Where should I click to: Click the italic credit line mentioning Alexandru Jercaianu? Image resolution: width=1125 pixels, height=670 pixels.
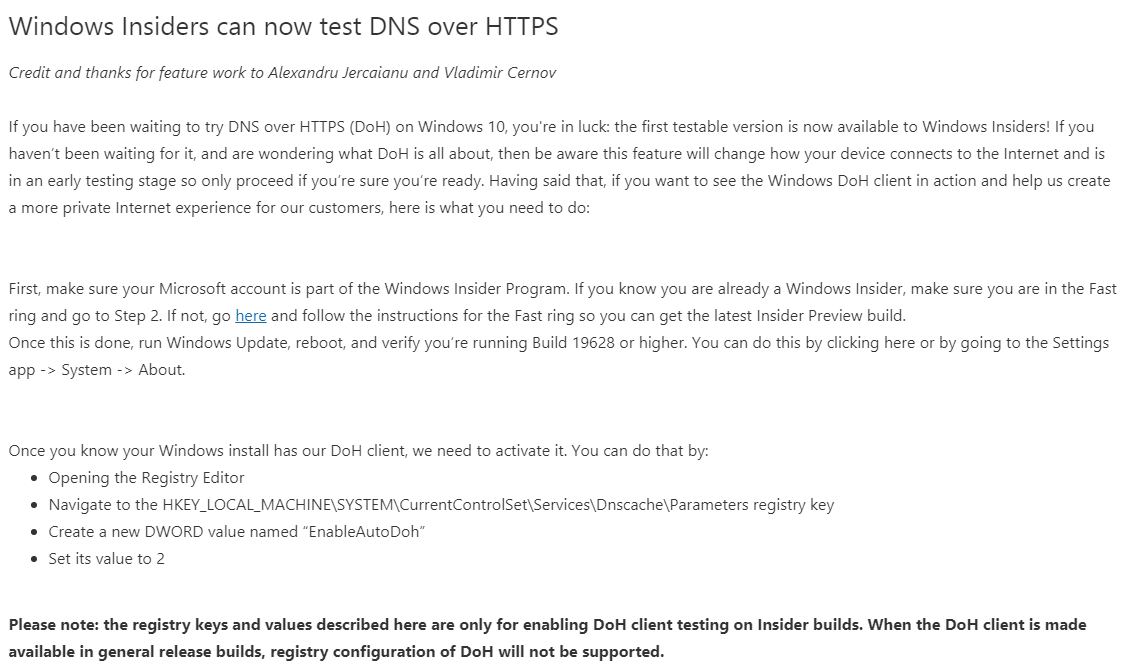[x=282, y=72]
